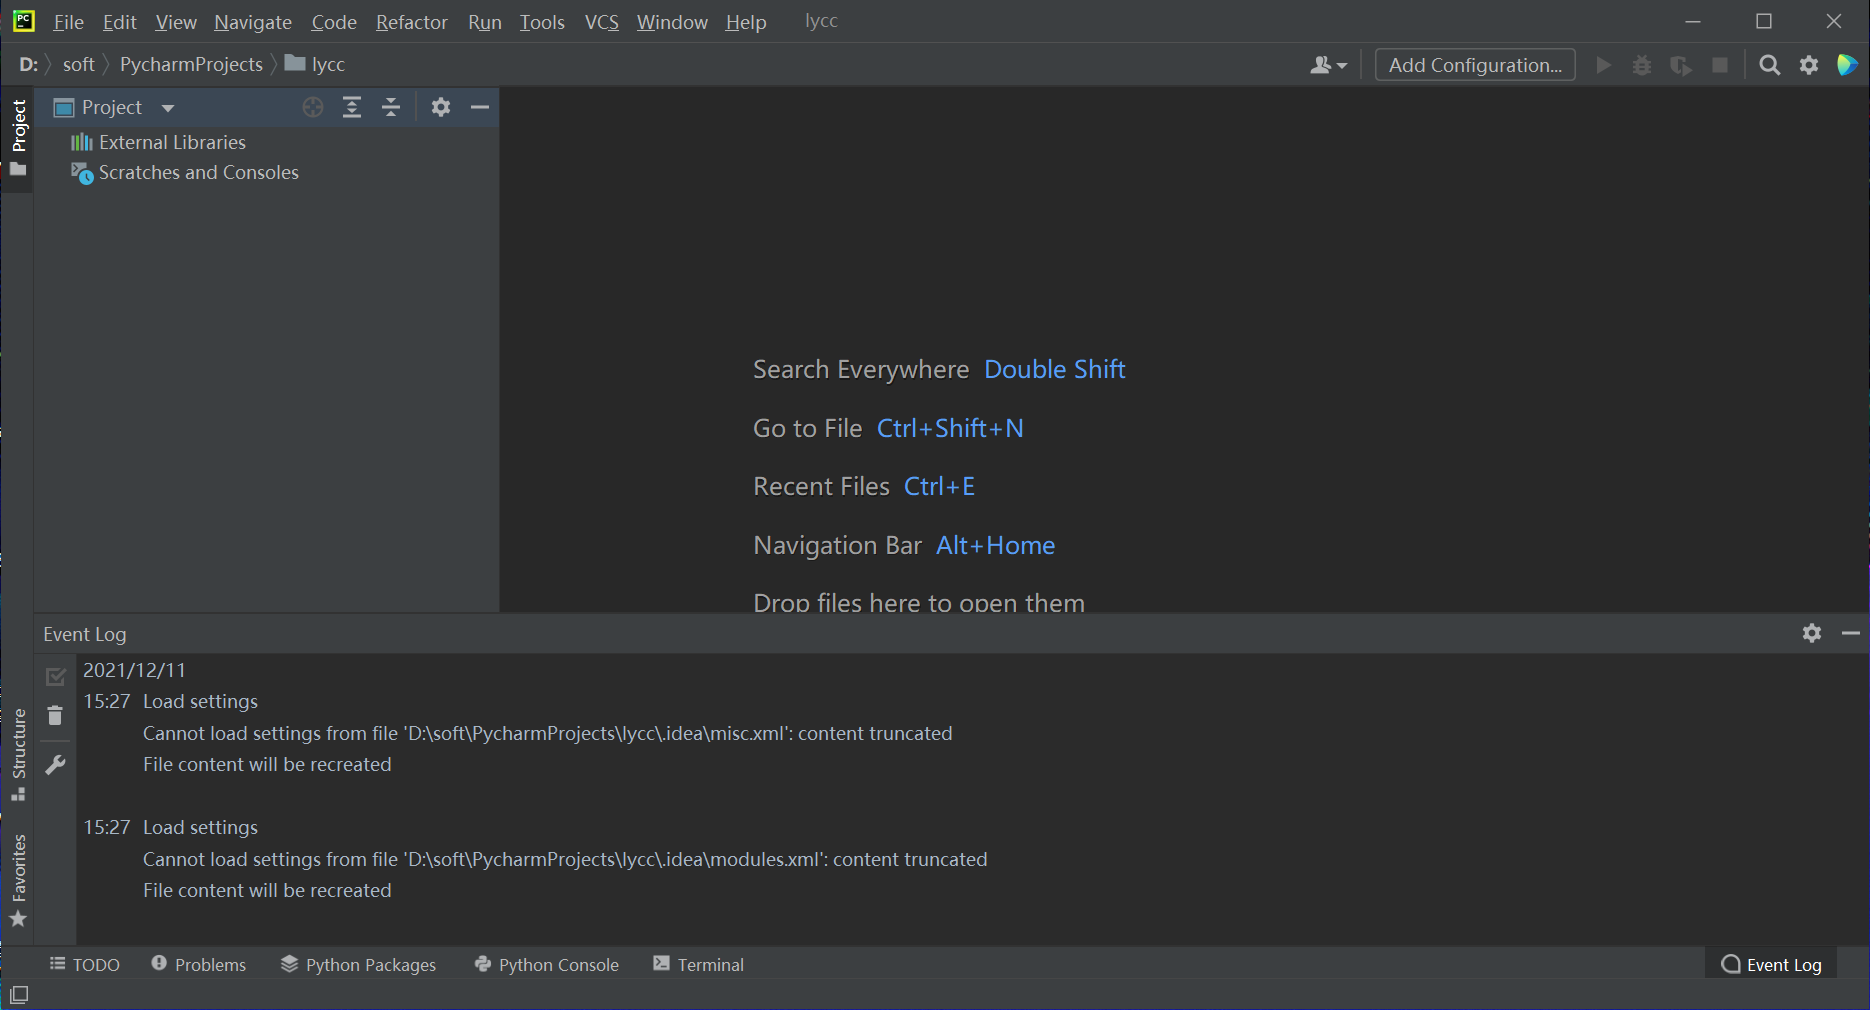Click the Add Configuration button

1474,64
